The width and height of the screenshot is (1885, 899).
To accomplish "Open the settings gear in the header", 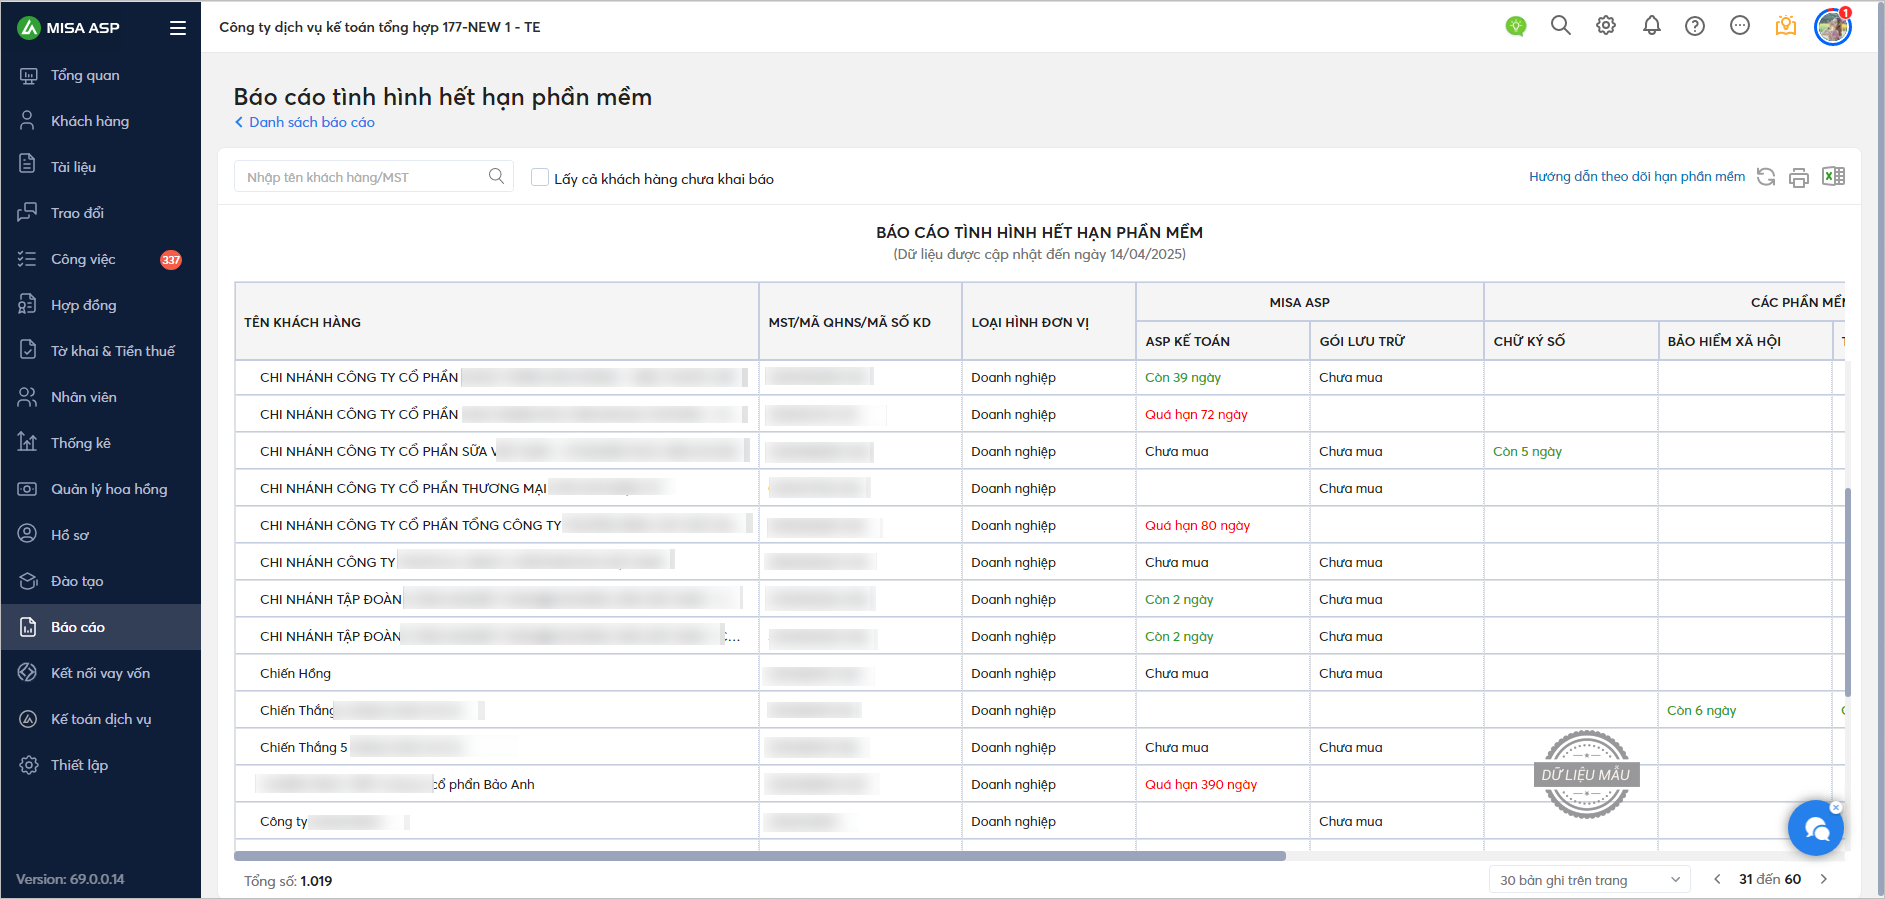I will pyautogui.click(x=1606, y=26).
